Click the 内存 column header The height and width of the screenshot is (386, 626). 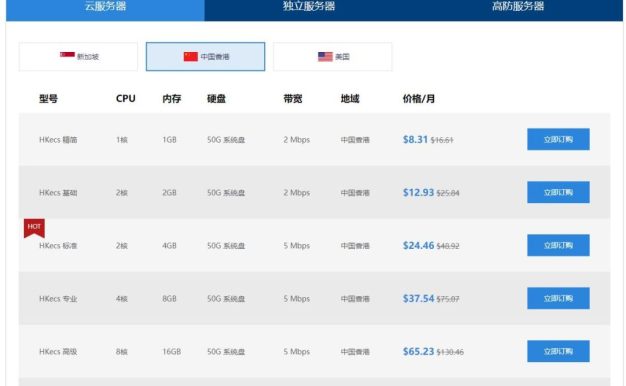[172, 99]
